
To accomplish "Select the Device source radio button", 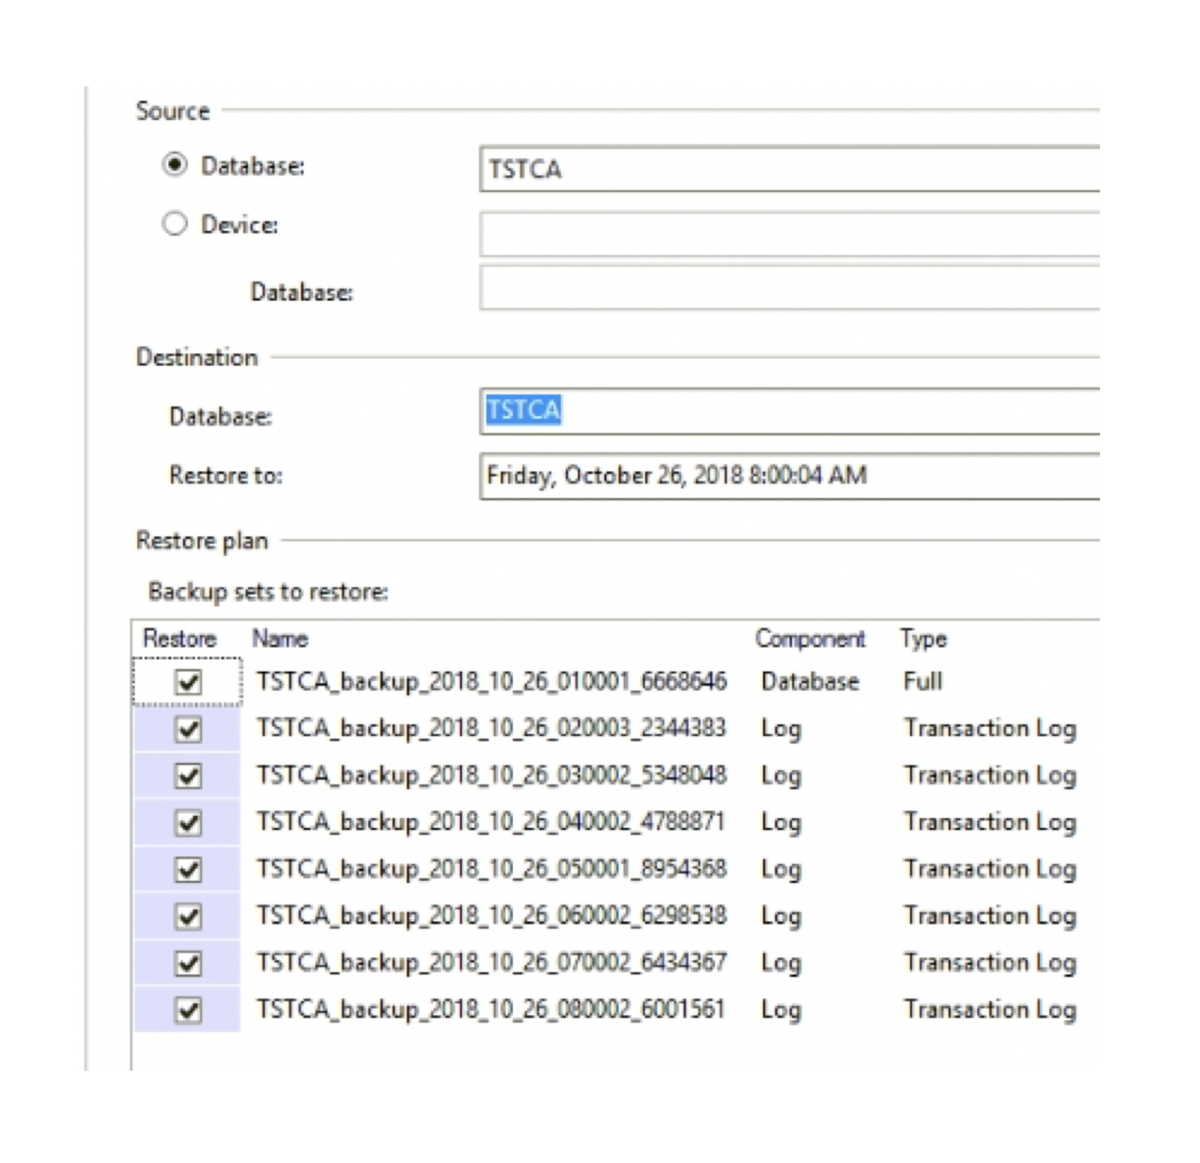I will tap(175, 223).
